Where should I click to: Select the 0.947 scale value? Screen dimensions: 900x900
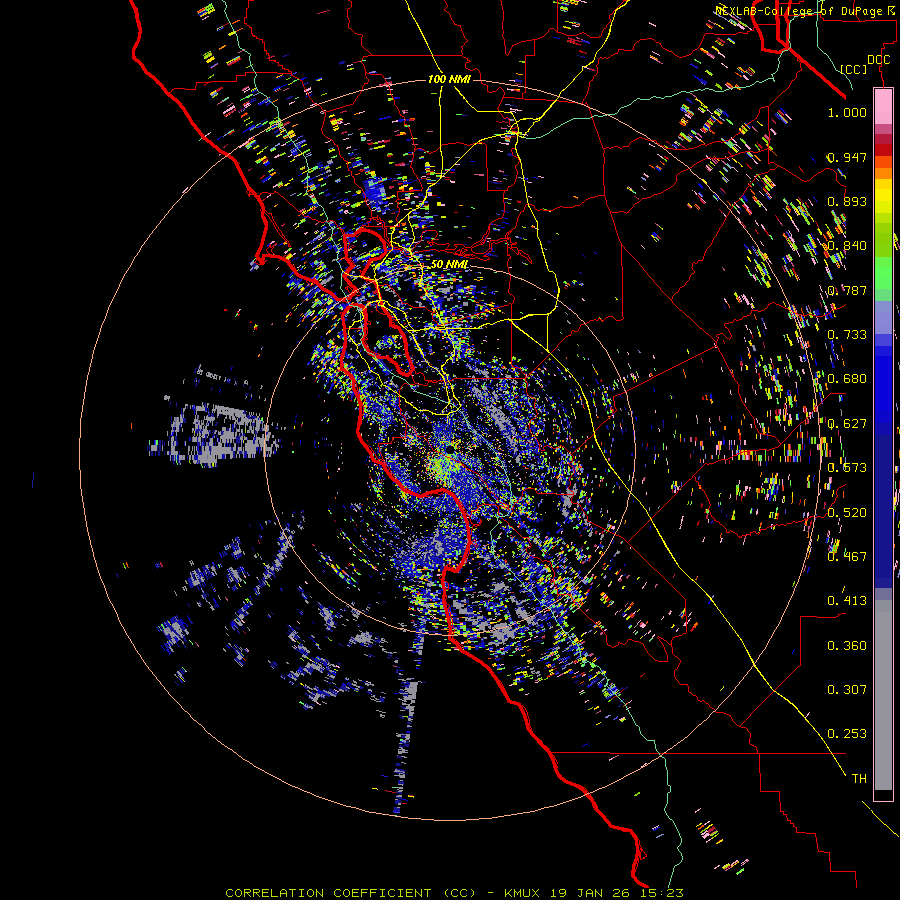point(847,157)
